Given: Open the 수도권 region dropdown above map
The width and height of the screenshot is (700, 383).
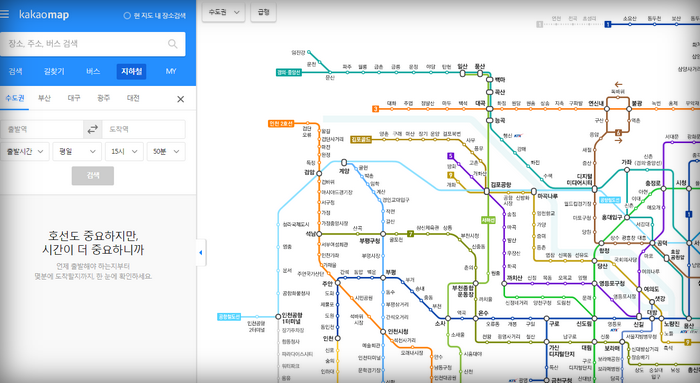Looking at the screenshot, I should tap(224, 12).
